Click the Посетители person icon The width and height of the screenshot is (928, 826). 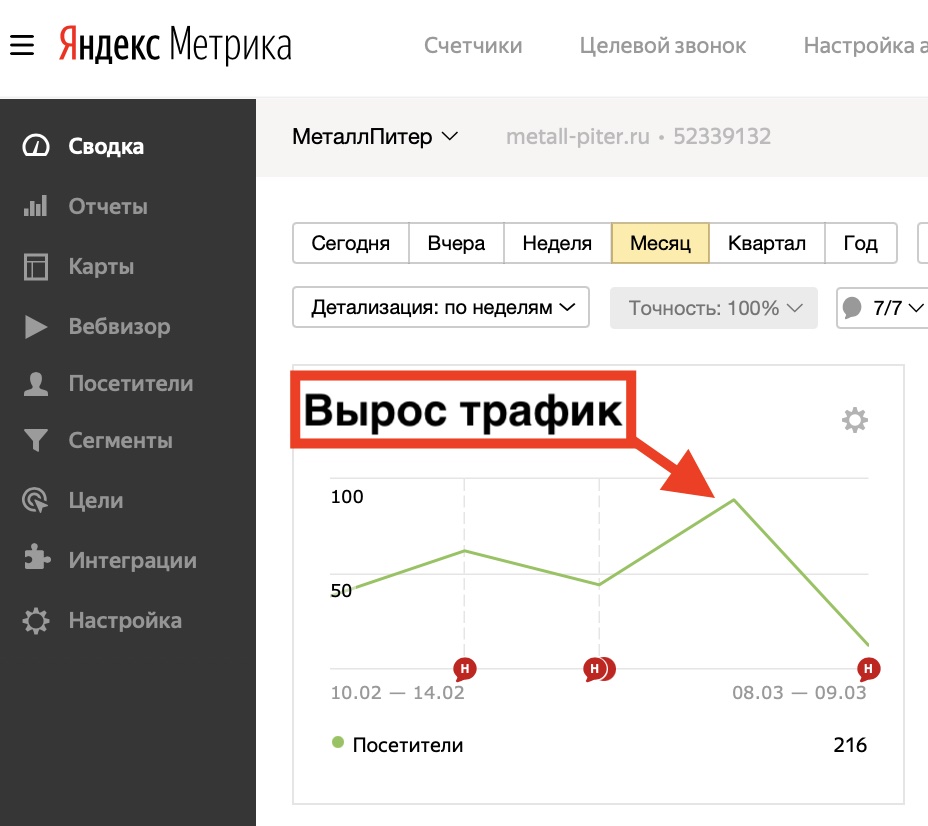(x=36, y=383)
